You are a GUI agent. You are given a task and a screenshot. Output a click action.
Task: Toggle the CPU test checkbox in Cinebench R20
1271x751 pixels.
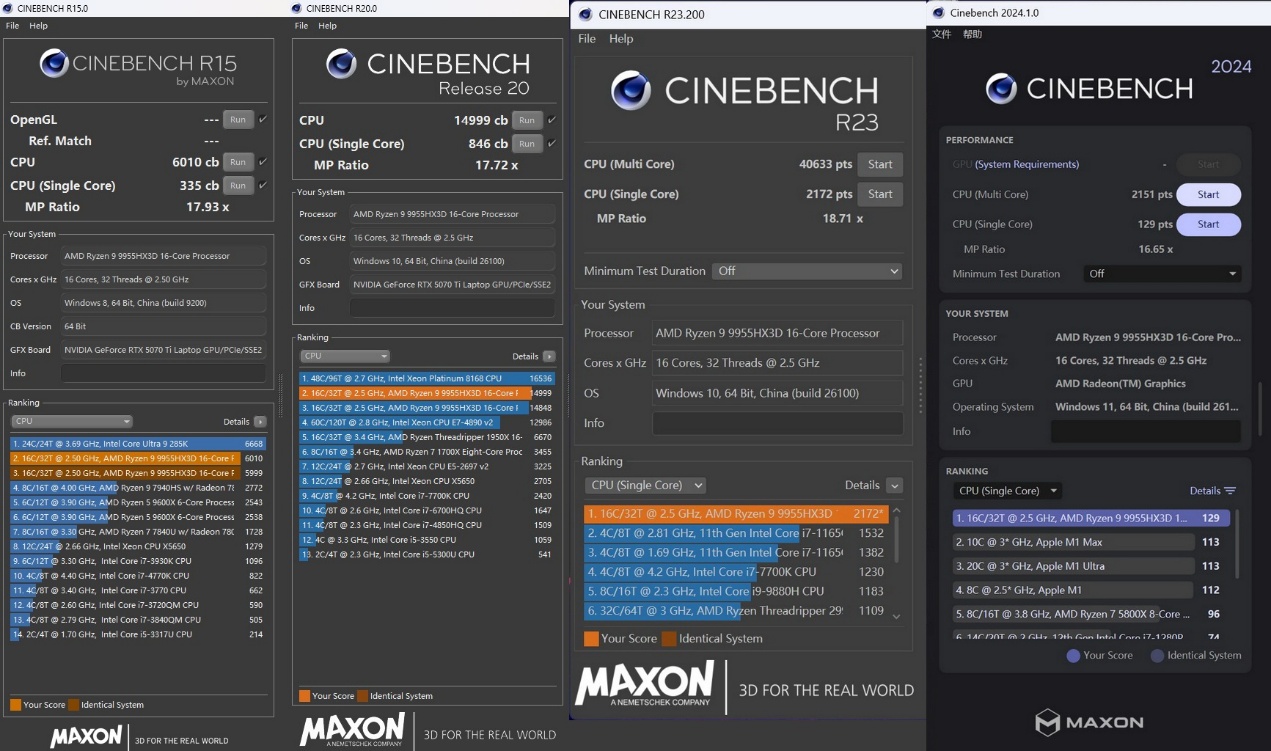552,120
